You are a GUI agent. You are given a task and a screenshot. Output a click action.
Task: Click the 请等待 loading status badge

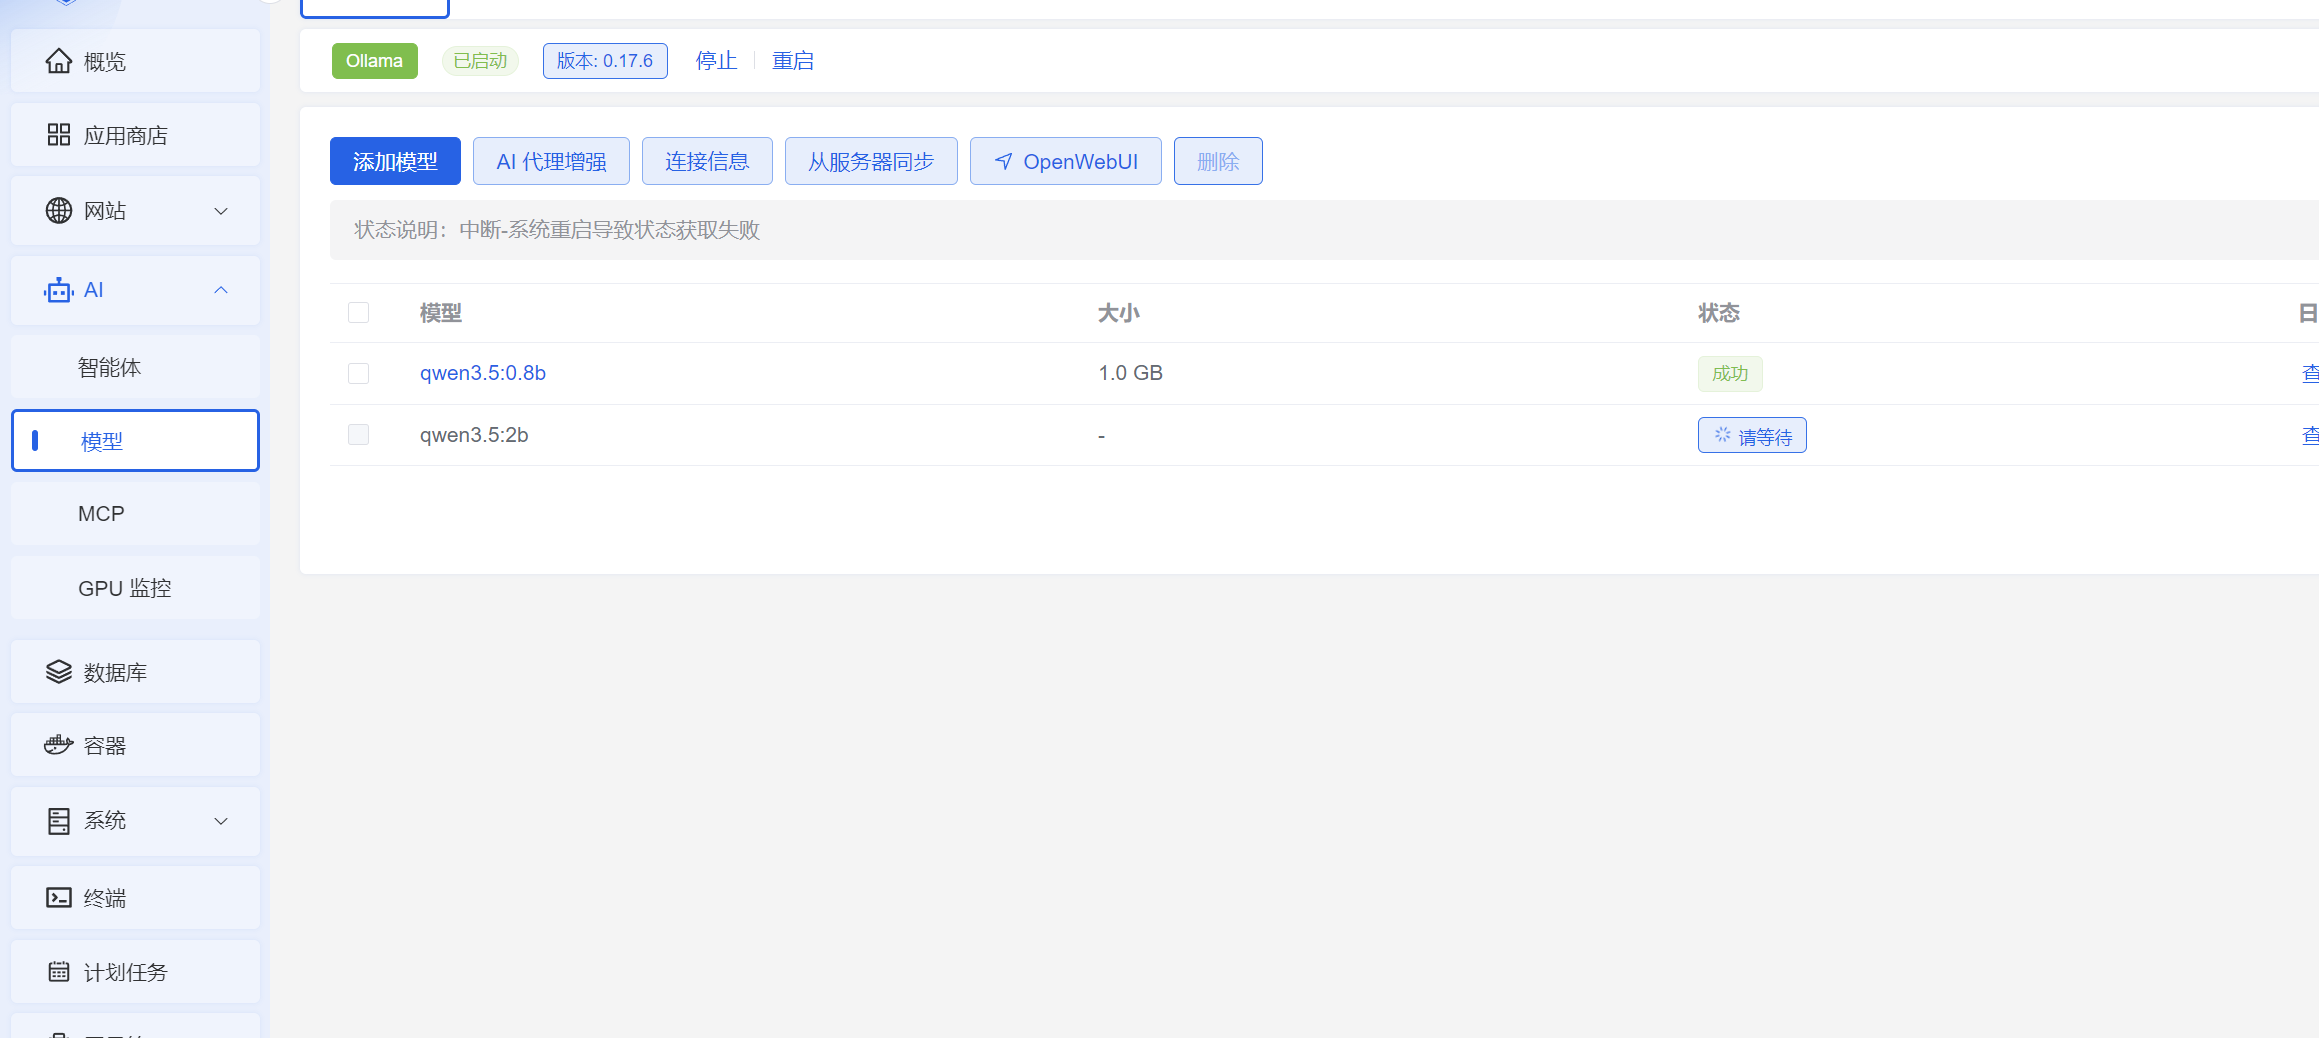tap(1752, 436)
